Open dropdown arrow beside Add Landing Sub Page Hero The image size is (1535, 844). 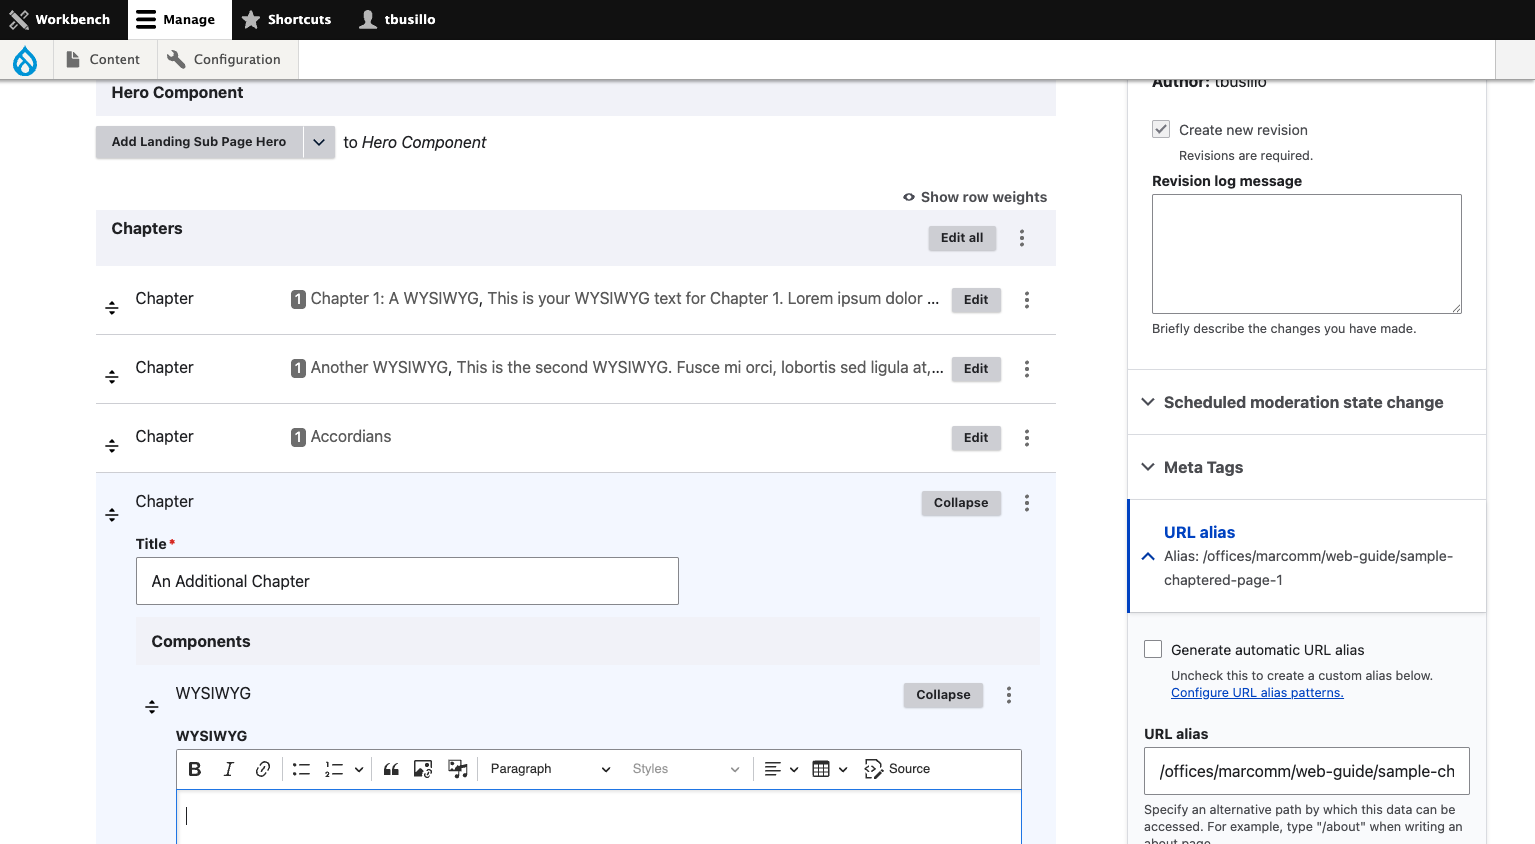[319, 142]
